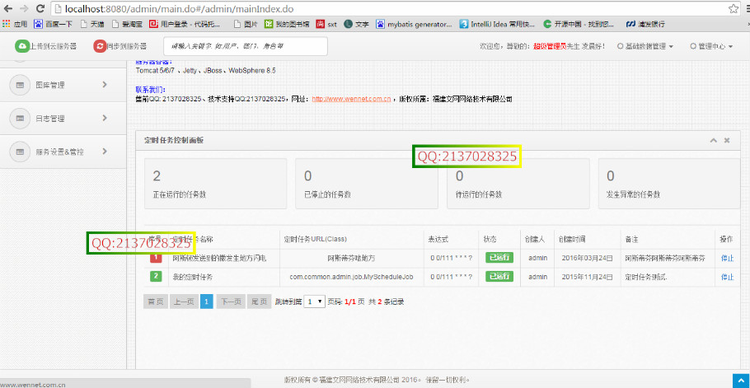Image resolution: width=750 pixels, height=388 pixels.
Task: Open the IntelliJ Idea 常用快 bookmark
Action: pyautogui.click(x=497, y=23)
